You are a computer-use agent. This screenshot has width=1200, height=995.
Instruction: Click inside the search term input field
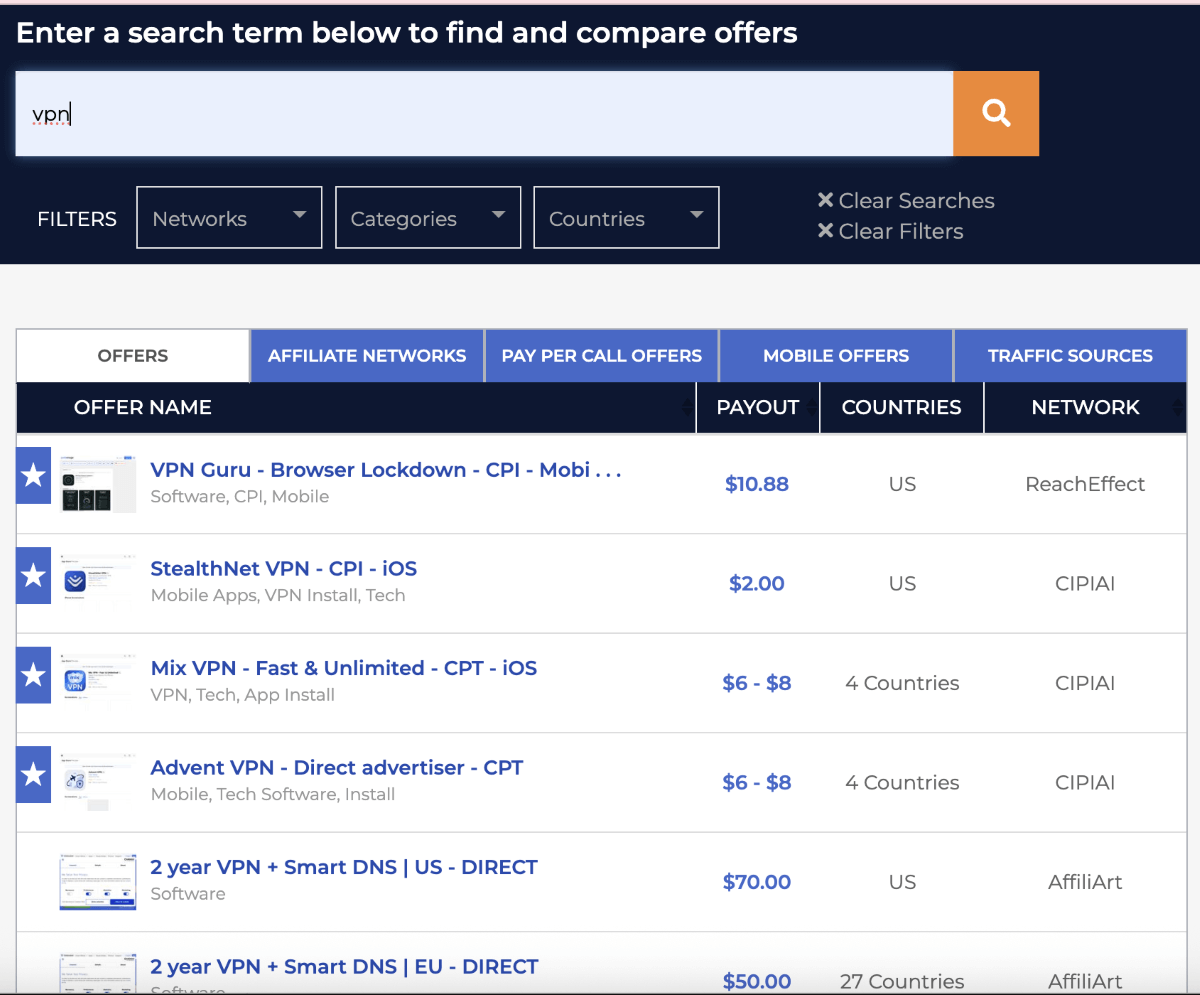[x=484, y=113]
